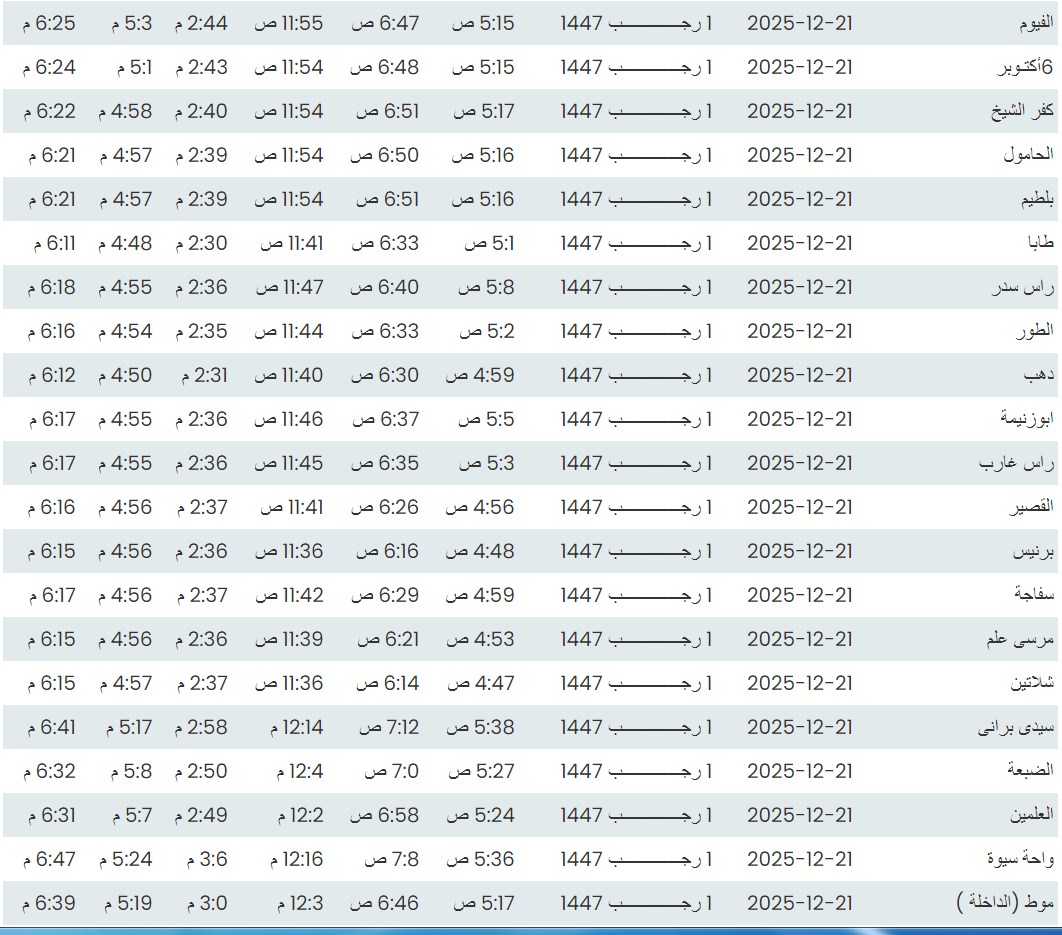Click 4:48 ص time in برنيس row
Image resolution: width=1062 pixels, height=935 pixels.
point(480,551)
